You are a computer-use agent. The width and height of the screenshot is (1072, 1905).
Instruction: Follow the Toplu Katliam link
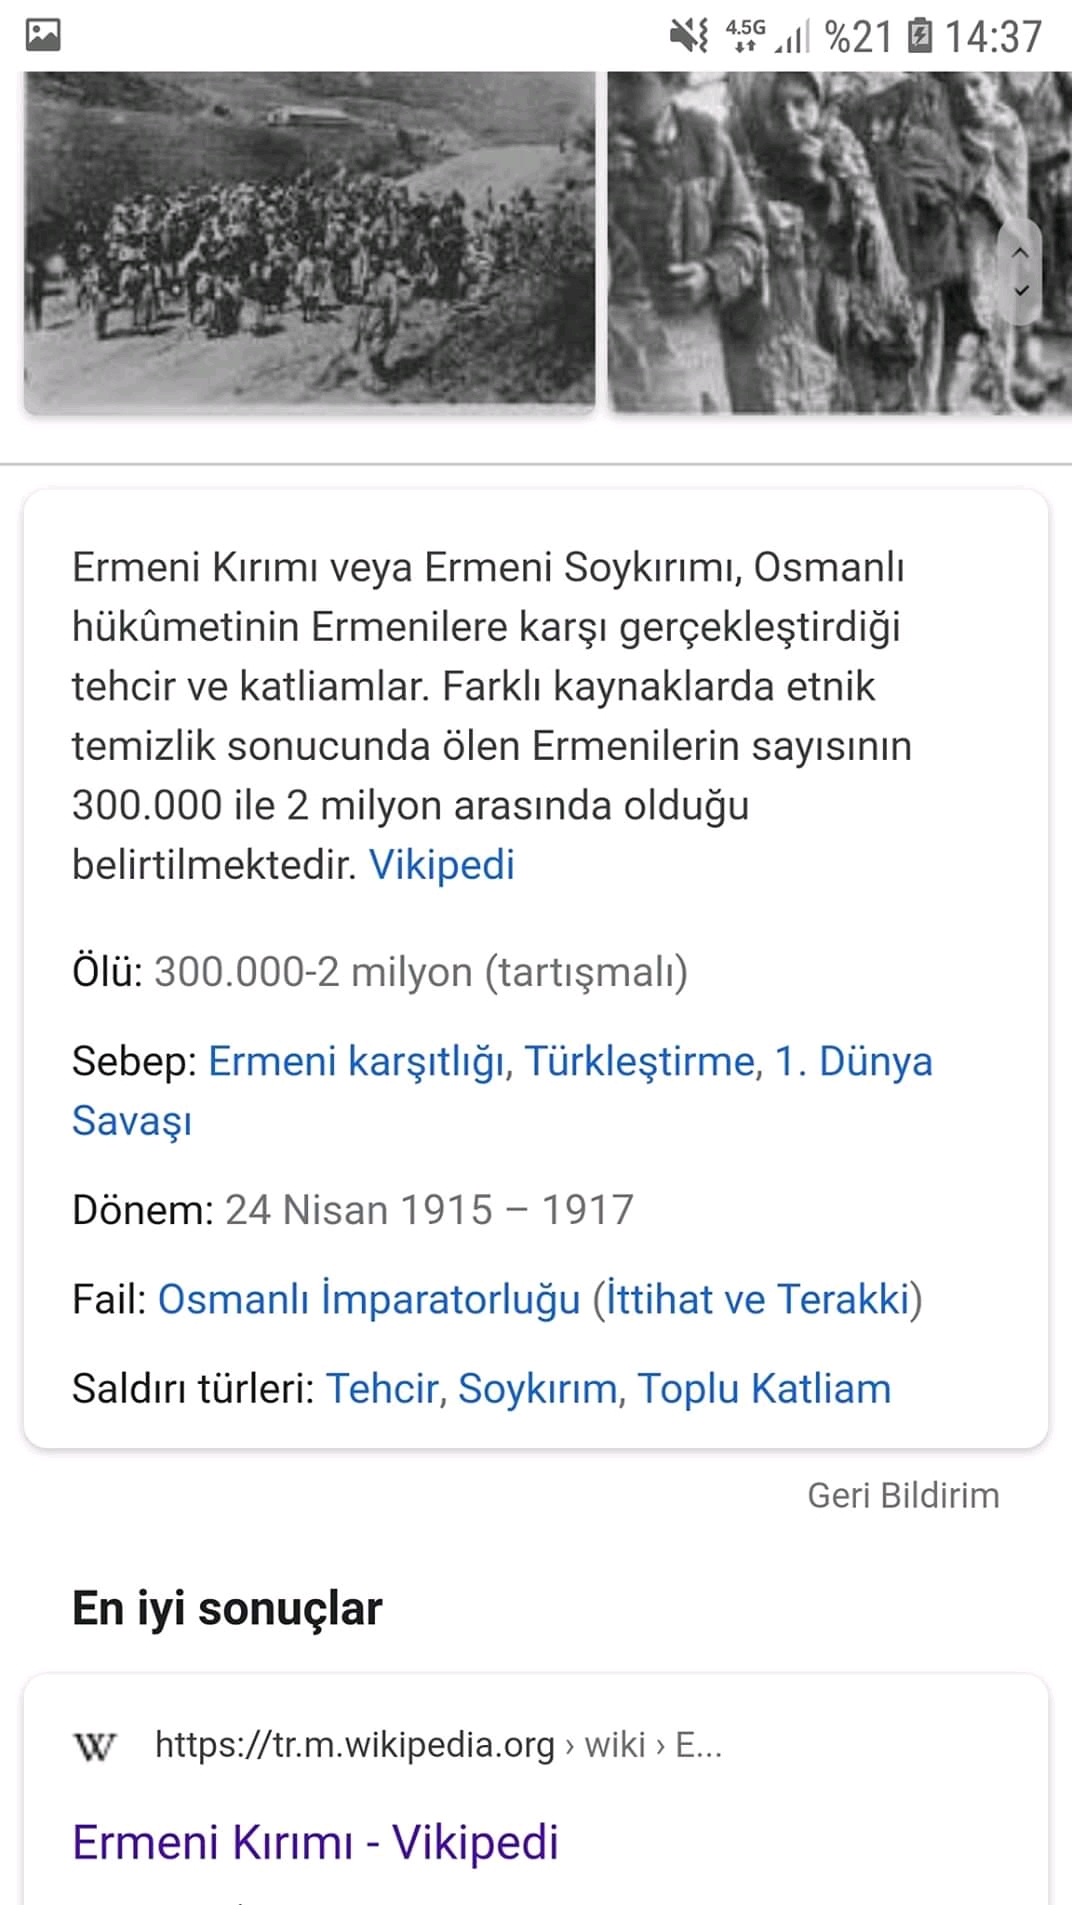point(764,1389)
